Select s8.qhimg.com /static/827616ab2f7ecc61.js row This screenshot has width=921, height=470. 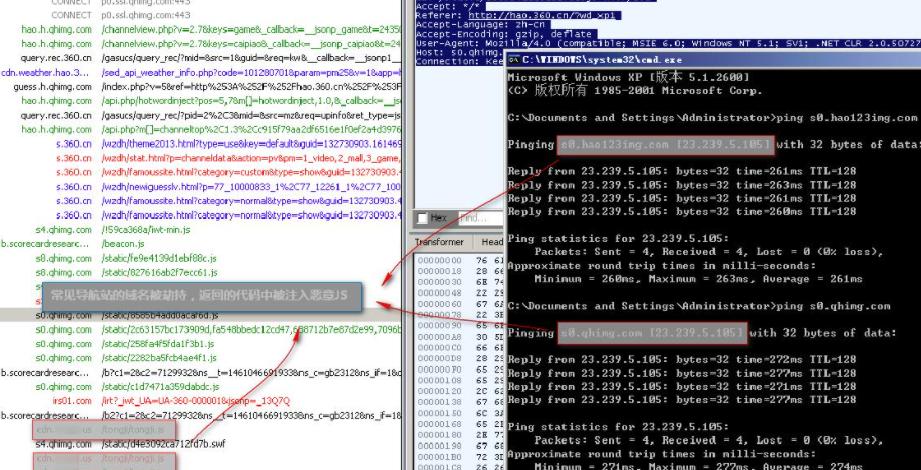click(201, 273)
